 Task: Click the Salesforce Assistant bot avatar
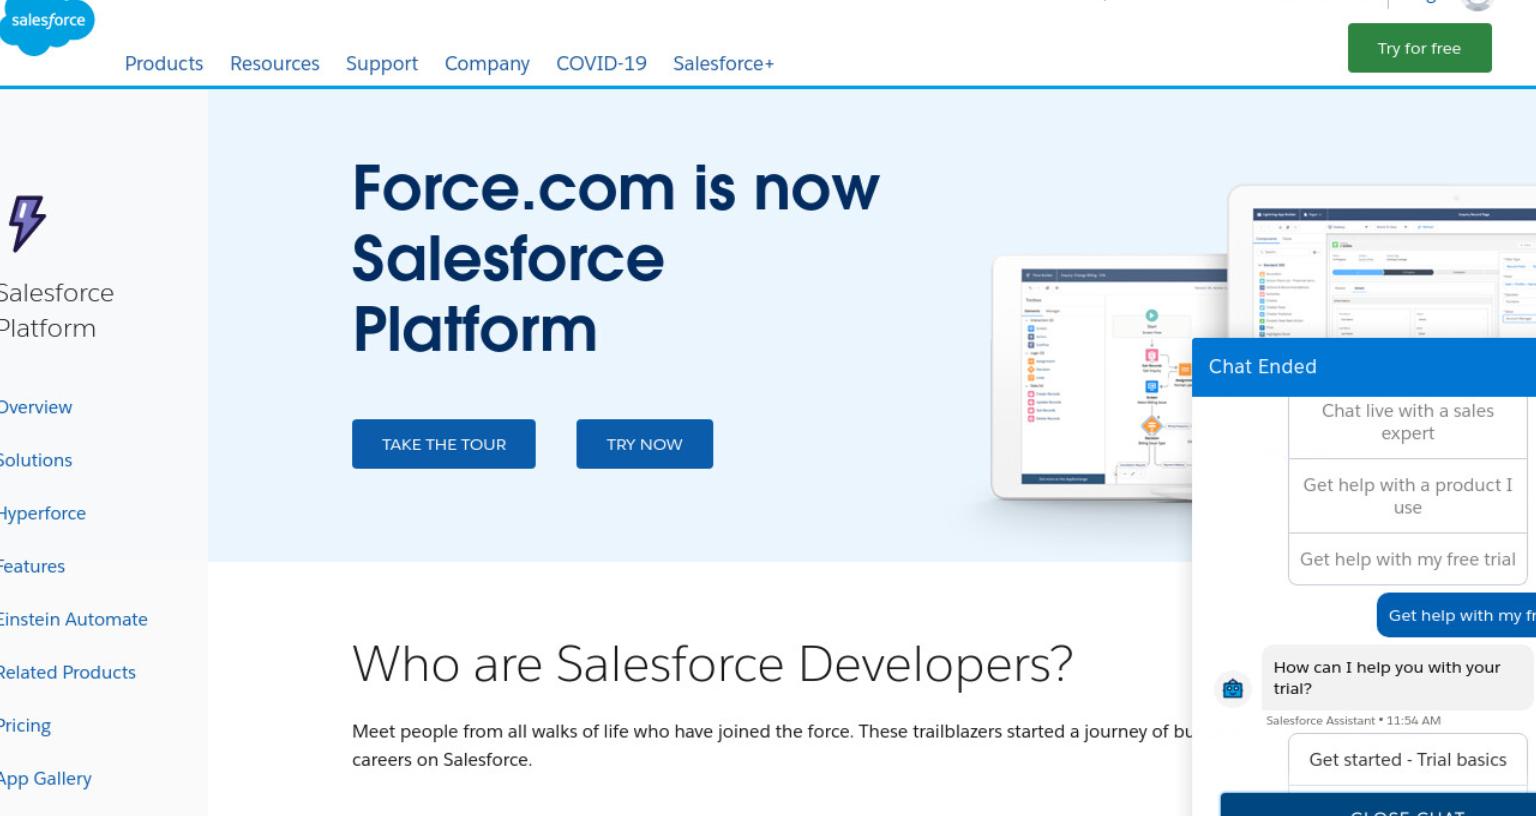(x=1232, y=688)
